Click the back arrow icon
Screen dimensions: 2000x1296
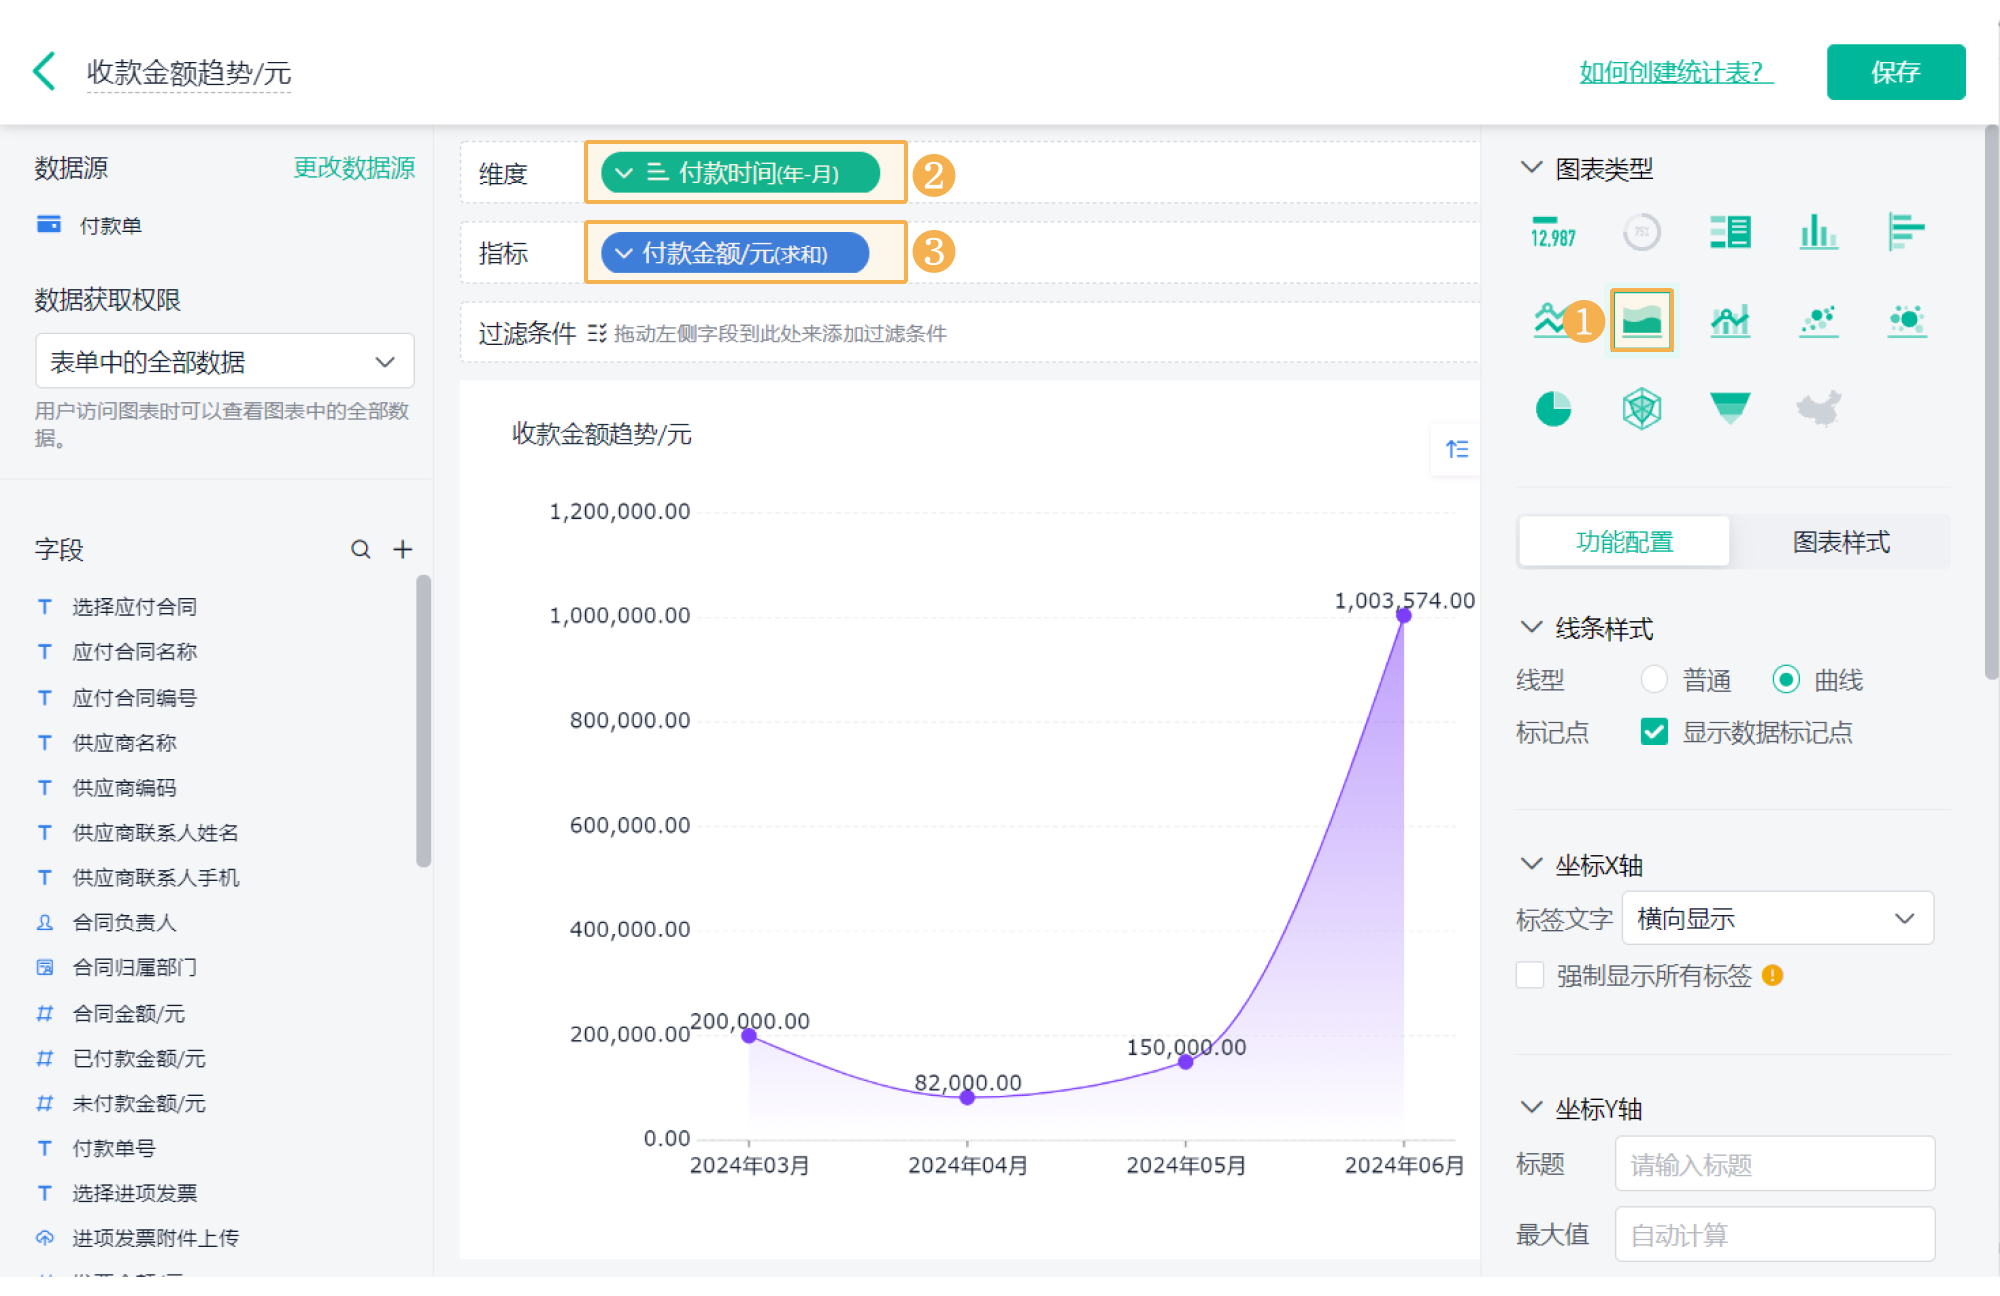pos(45,72)
